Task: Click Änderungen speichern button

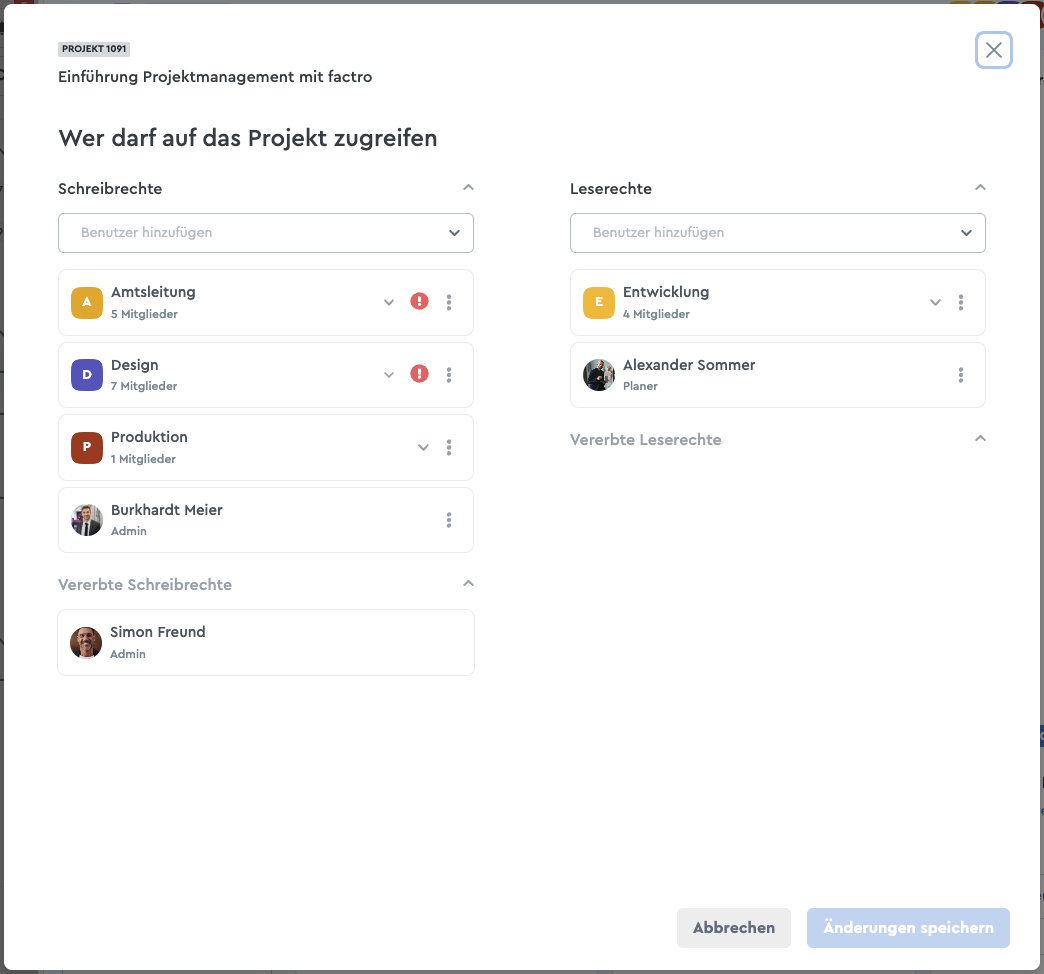Action: pyautogui.click(x=908, y=927)
